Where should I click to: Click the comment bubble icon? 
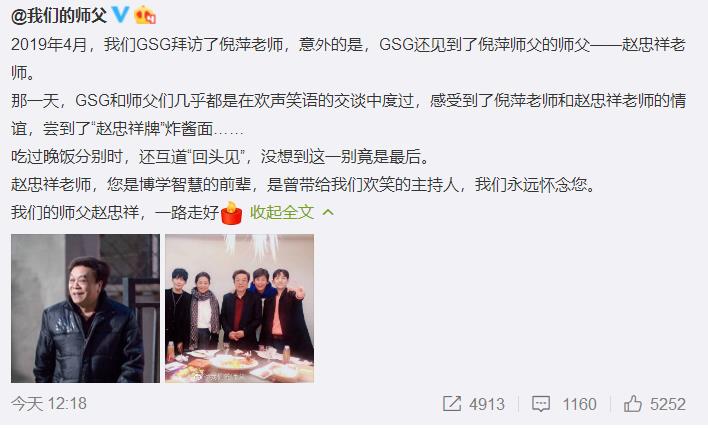point(540,404)
